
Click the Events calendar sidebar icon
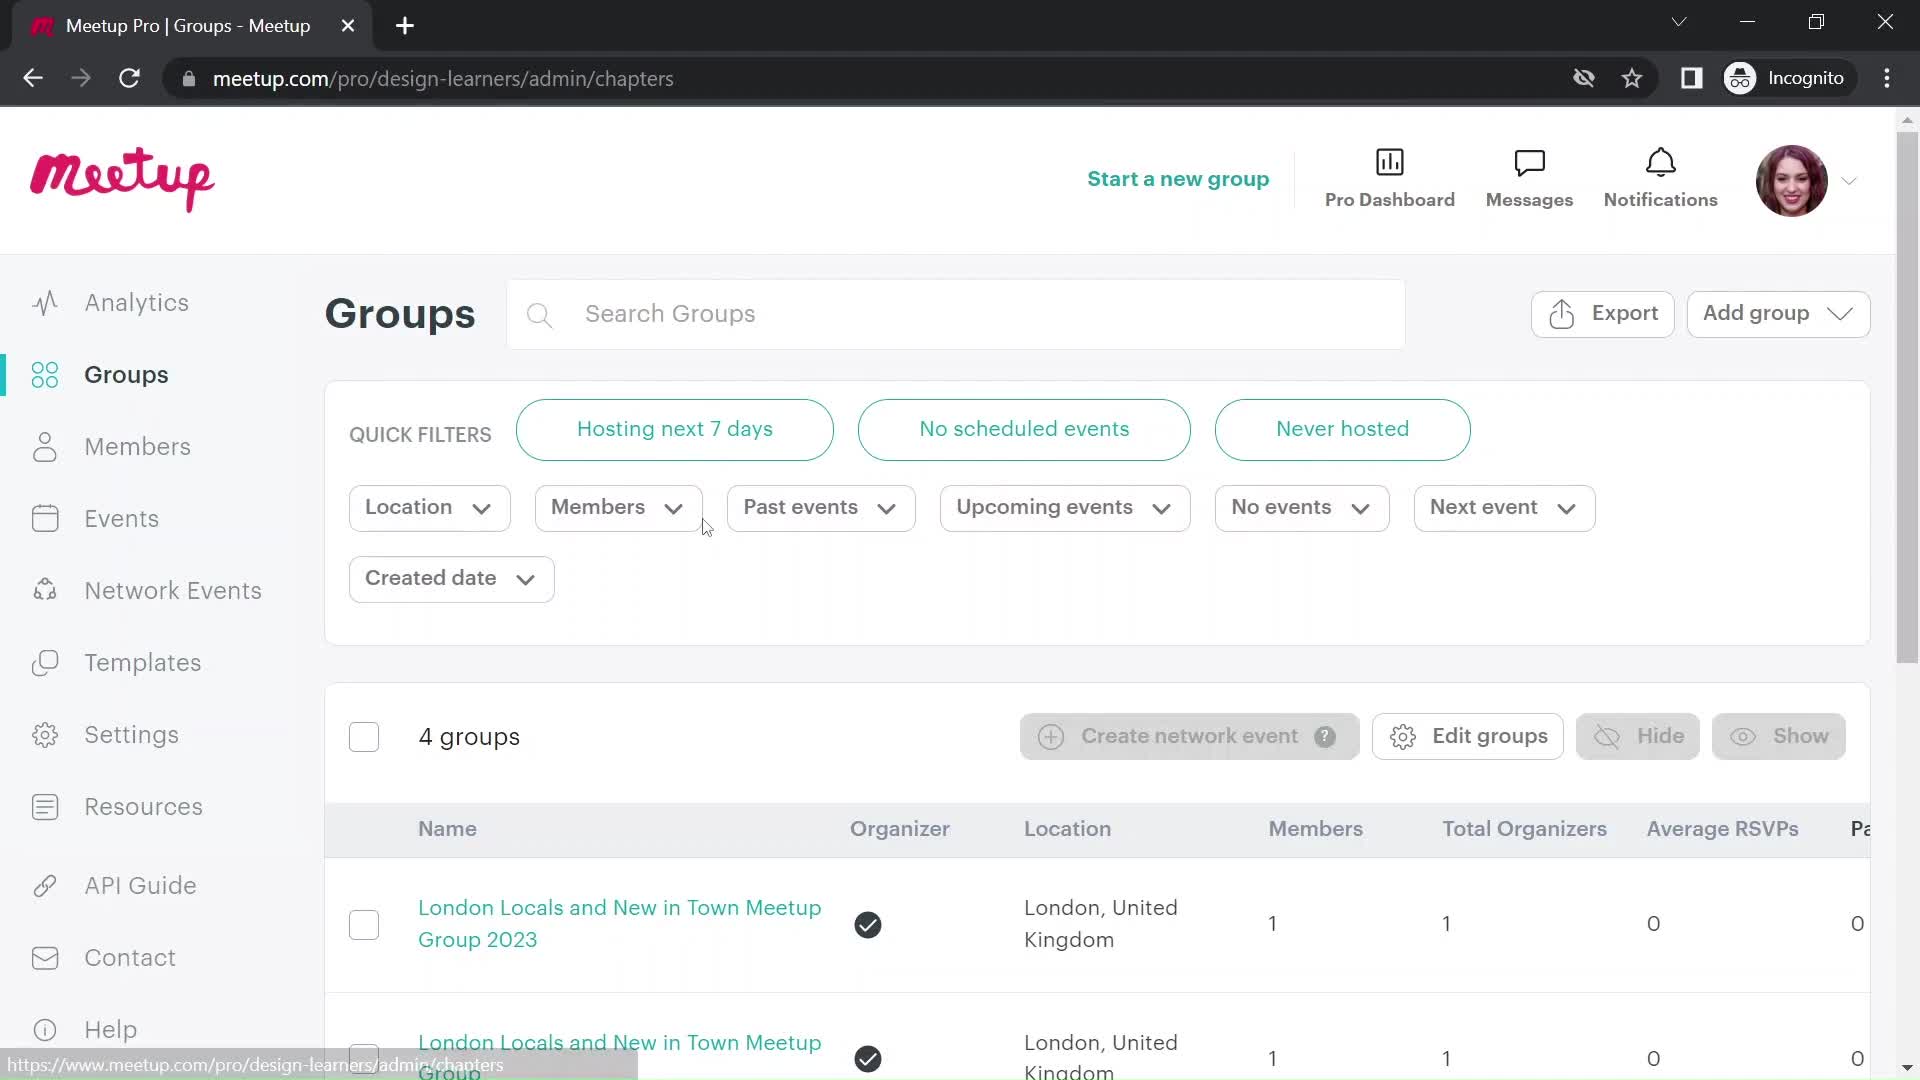tap(45, 519)
